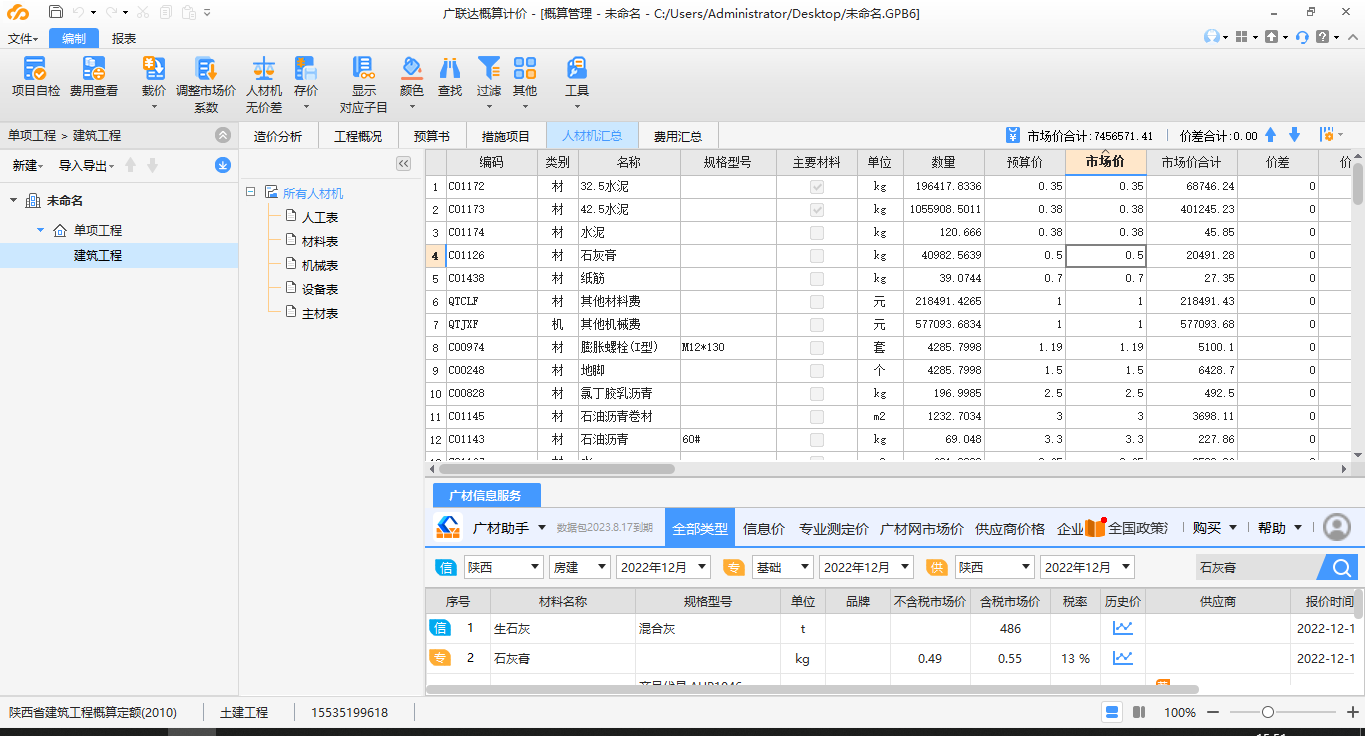Click the 载价 load price icon
The height and width of the screenshot is (736, 1365).
pyautogui.click(x=154, y=69)
